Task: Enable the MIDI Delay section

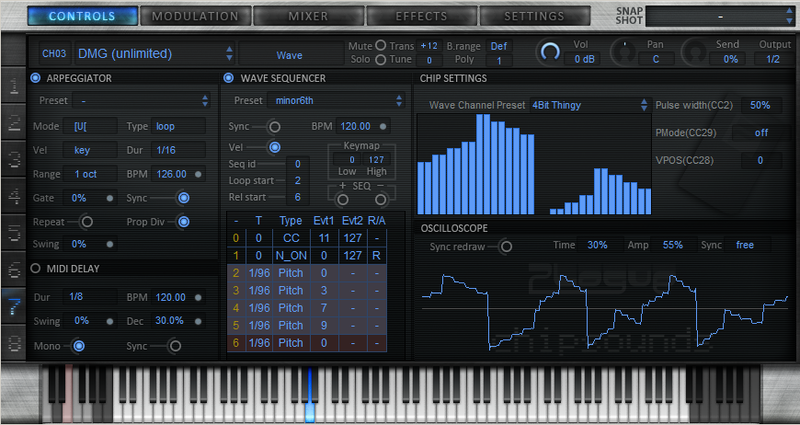Action: pyautogui.click(x=36, y=267)
